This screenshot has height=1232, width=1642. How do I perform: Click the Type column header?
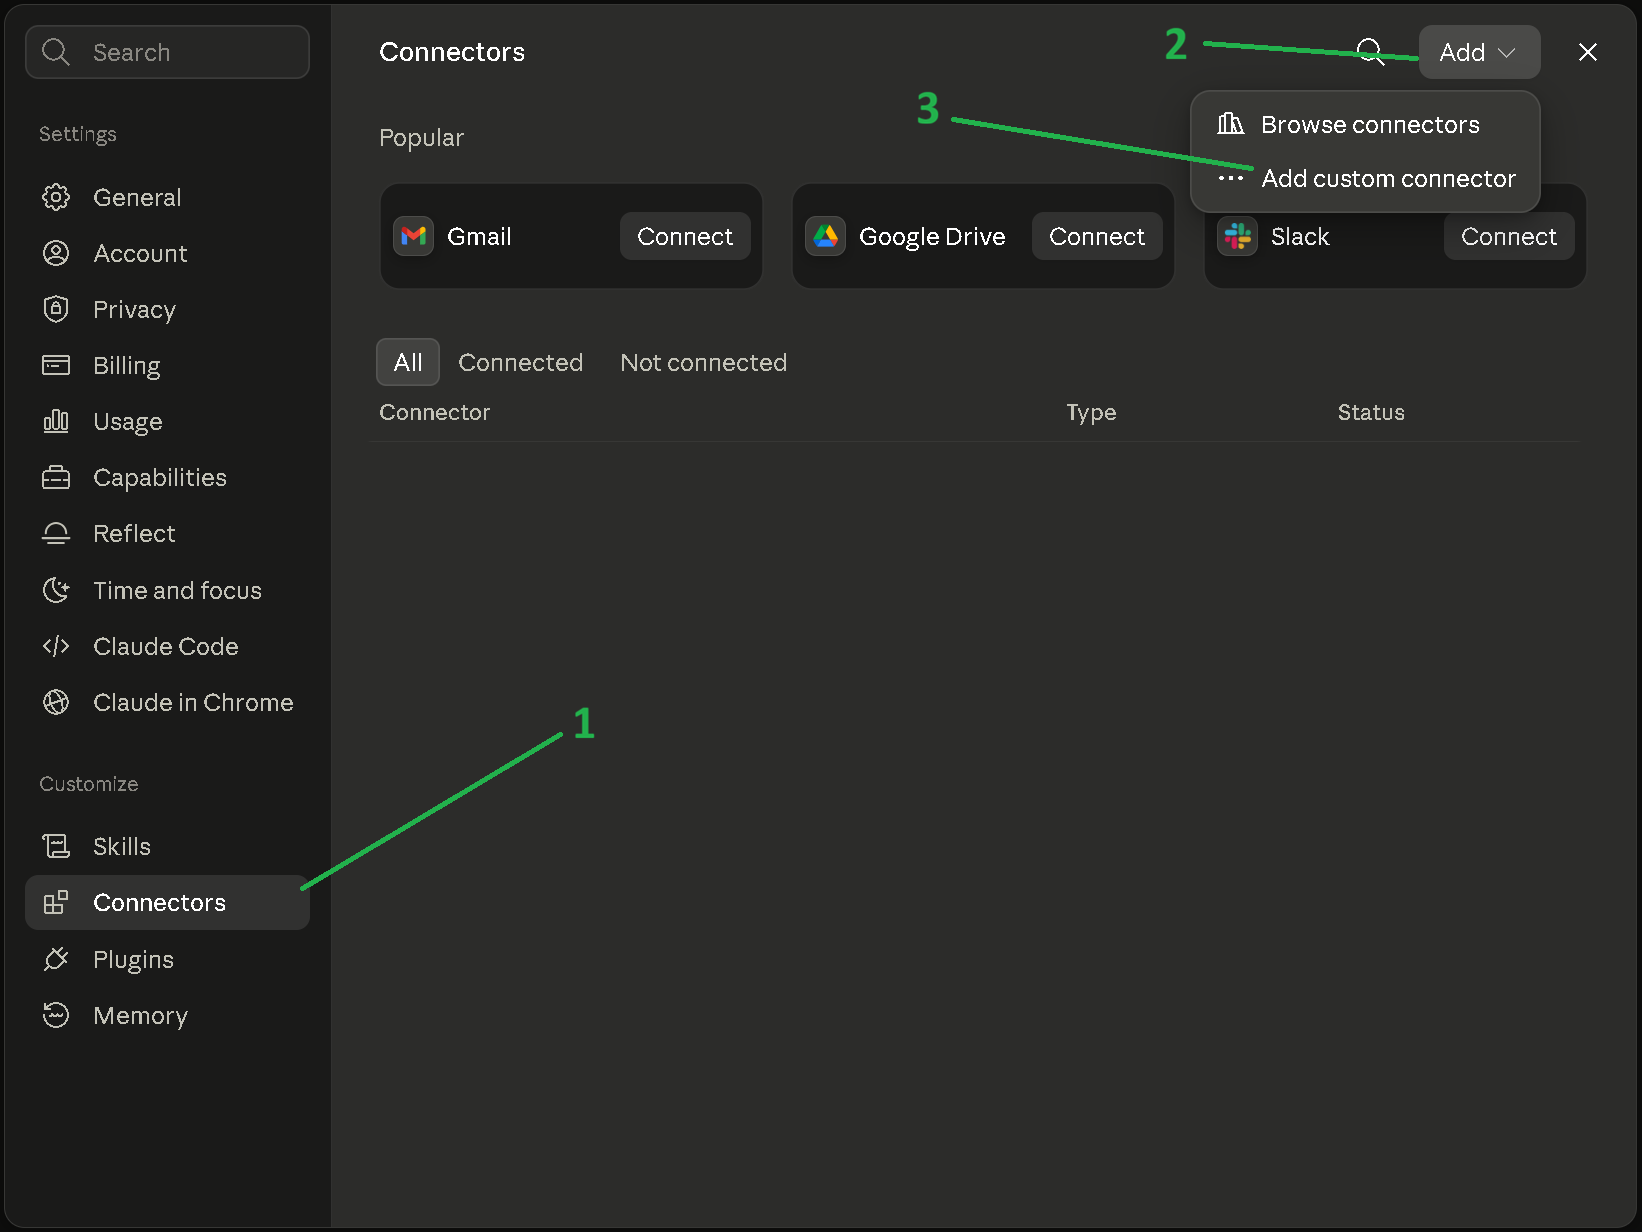pos(1091,412)
